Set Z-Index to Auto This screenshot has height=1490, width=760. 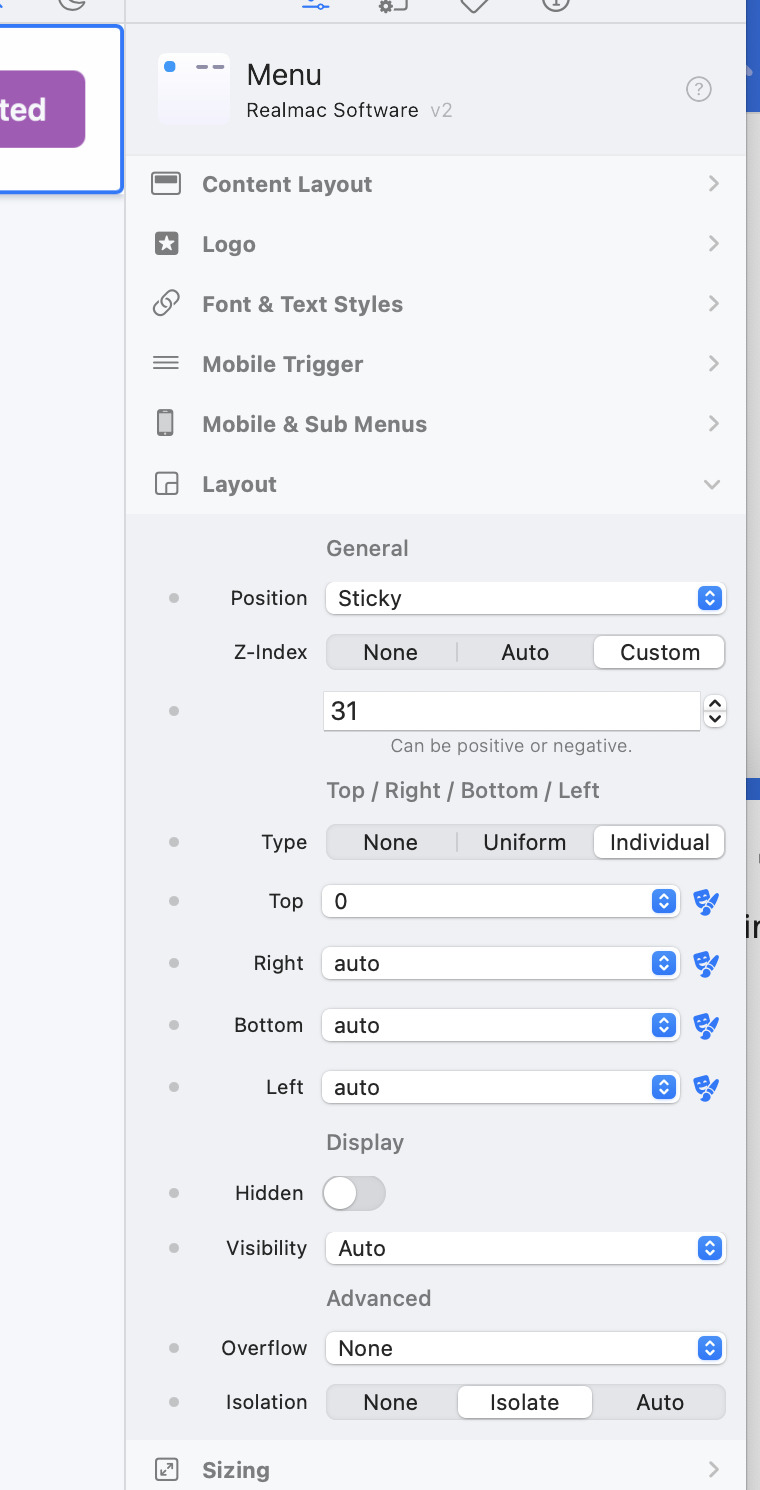(525, 652)
